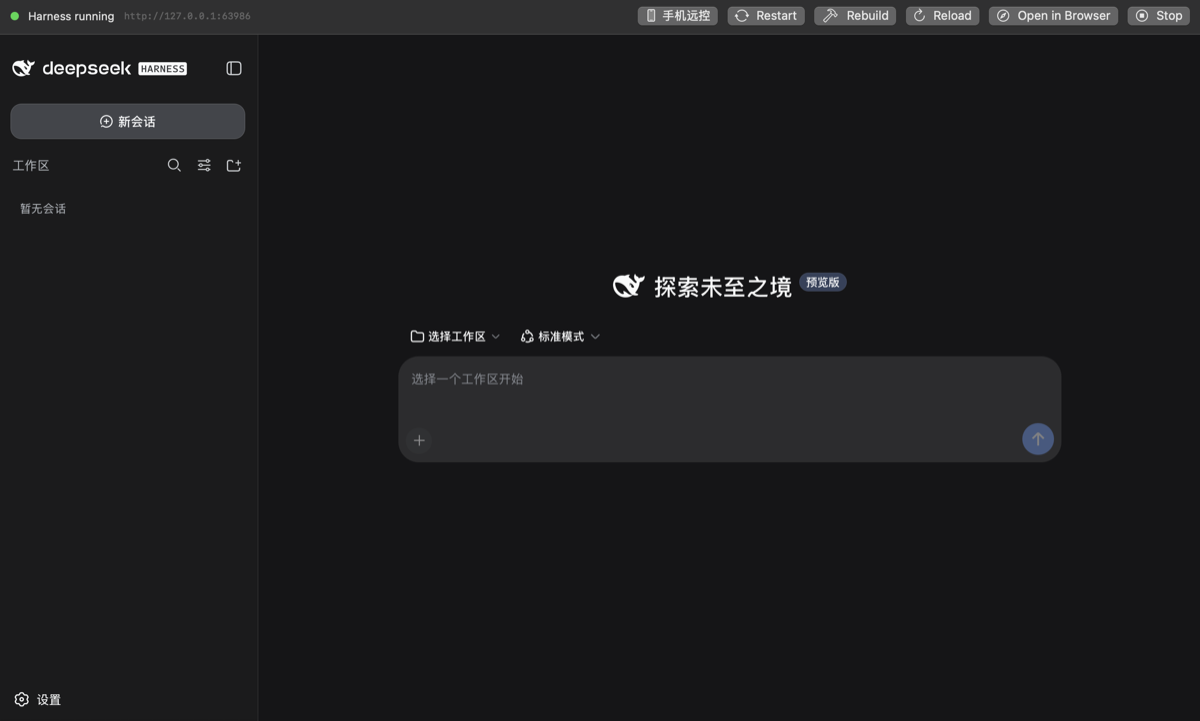Click the 探索未至之境 heading
This screenshot has height=721, width=1200.
tap(723, 287)
